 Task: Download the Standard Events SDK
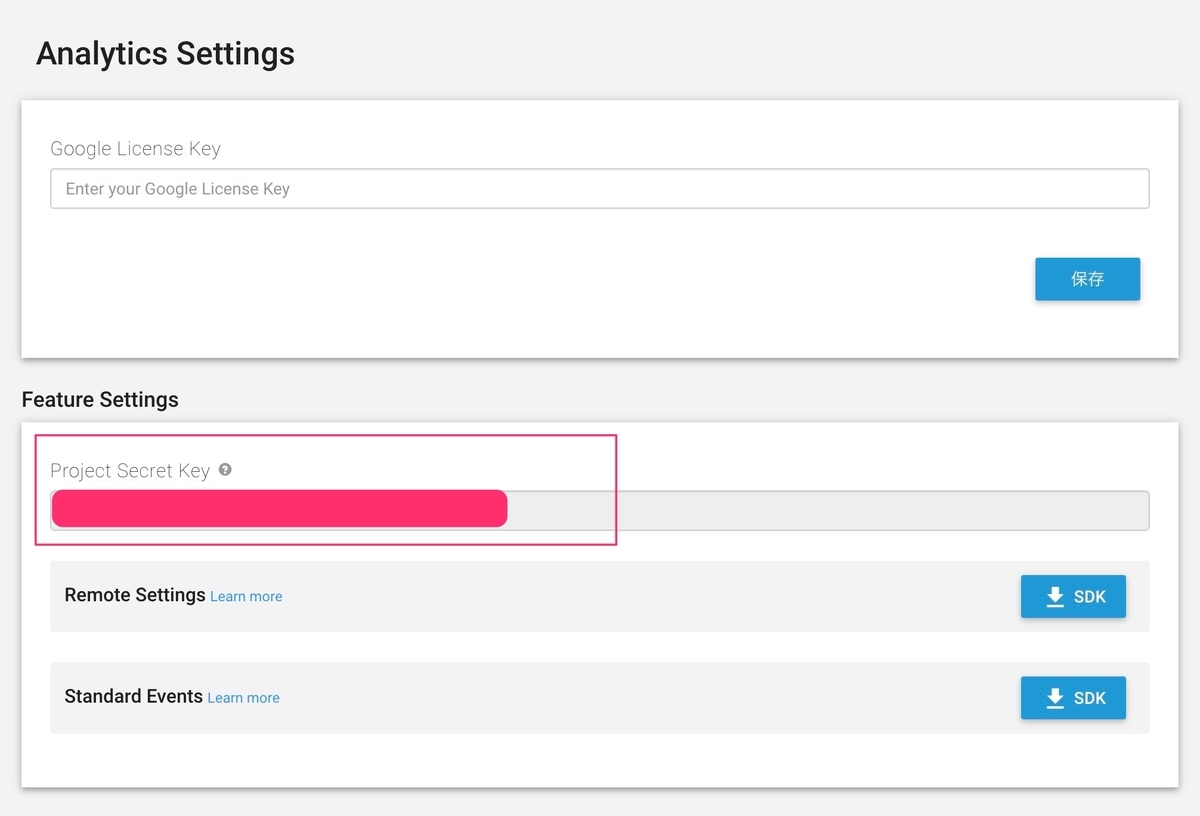1073,698
